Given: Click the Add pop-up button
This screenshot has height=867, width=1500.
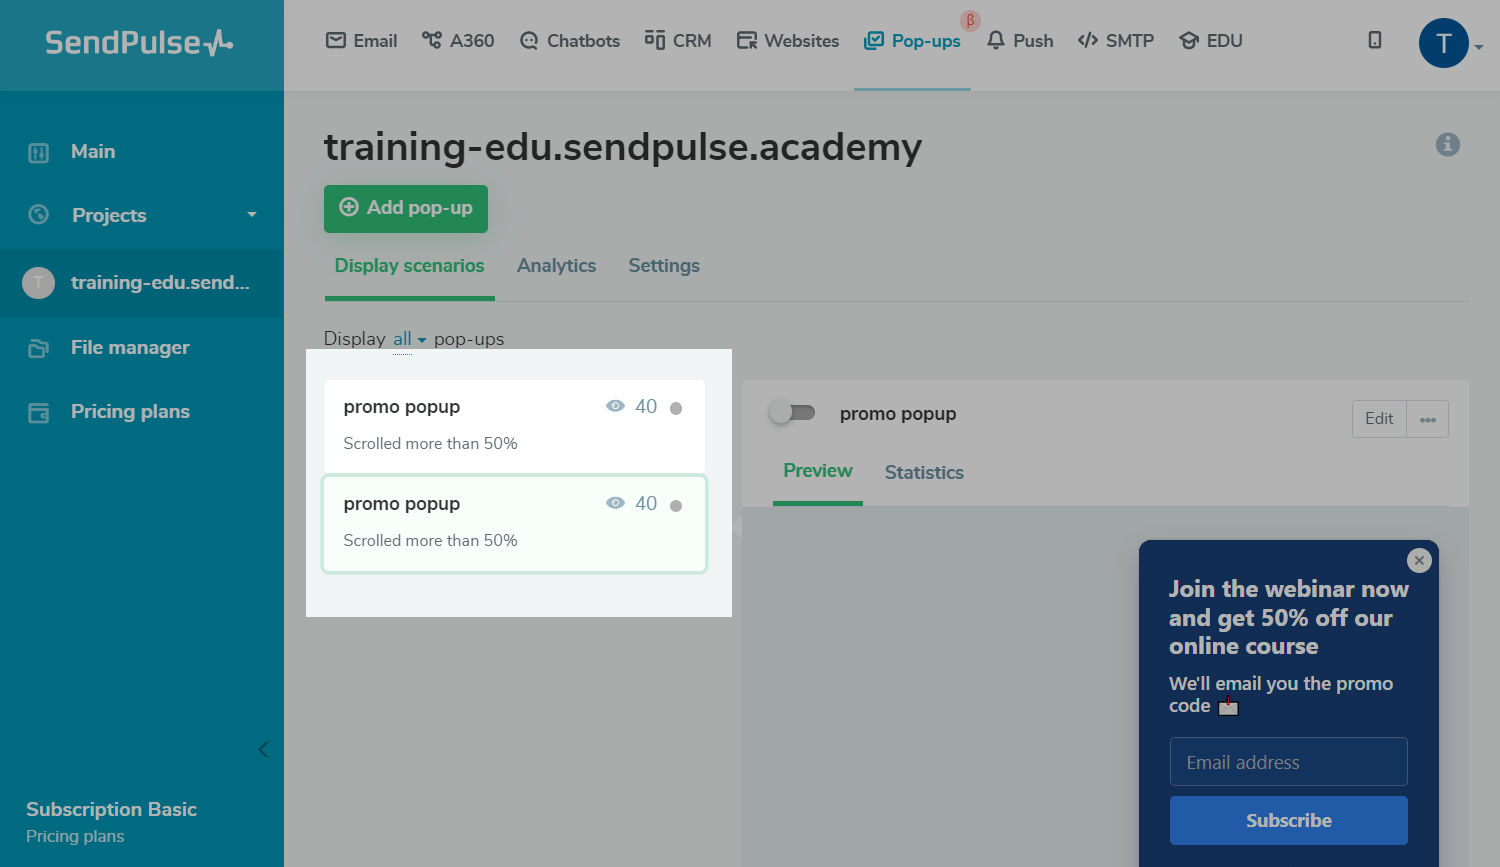Looking at the screenshot, I should tap(406, 208).
